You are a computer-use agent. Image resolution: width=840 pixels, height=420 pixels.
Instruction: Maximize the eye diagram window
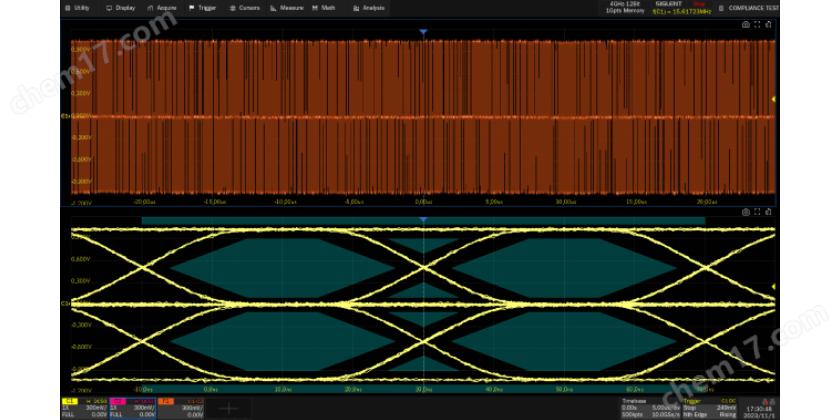757,212
